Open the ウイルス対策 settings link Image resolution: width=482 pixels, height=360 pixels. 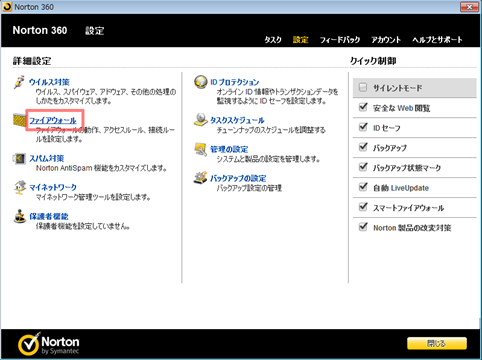(x=49, y=82)
